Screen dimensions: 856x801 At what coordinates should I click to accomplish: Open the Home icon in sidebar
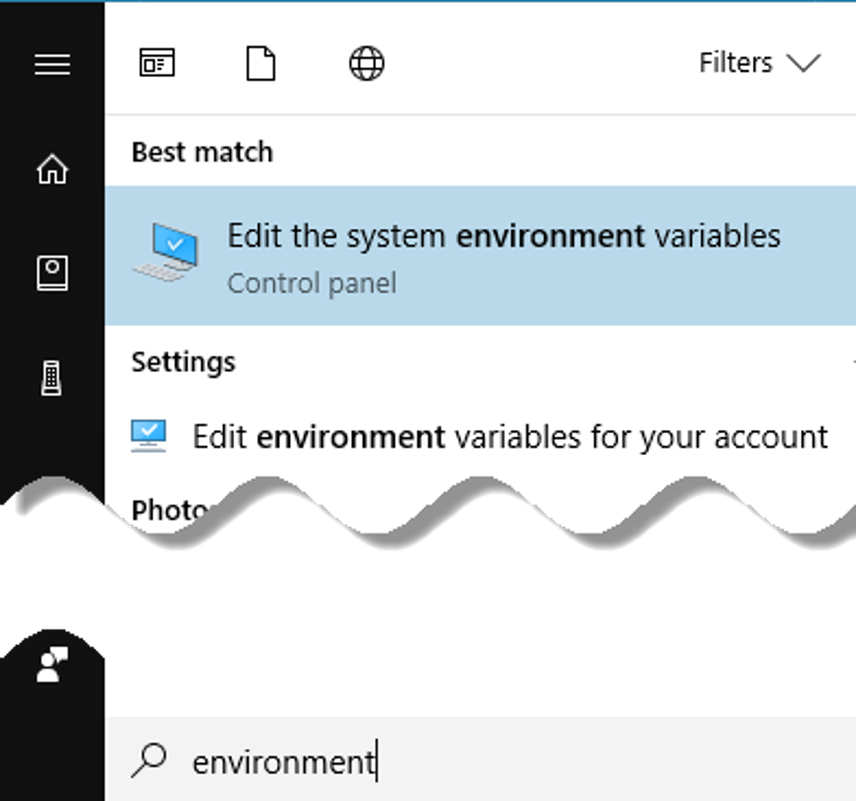click(52, 170)
